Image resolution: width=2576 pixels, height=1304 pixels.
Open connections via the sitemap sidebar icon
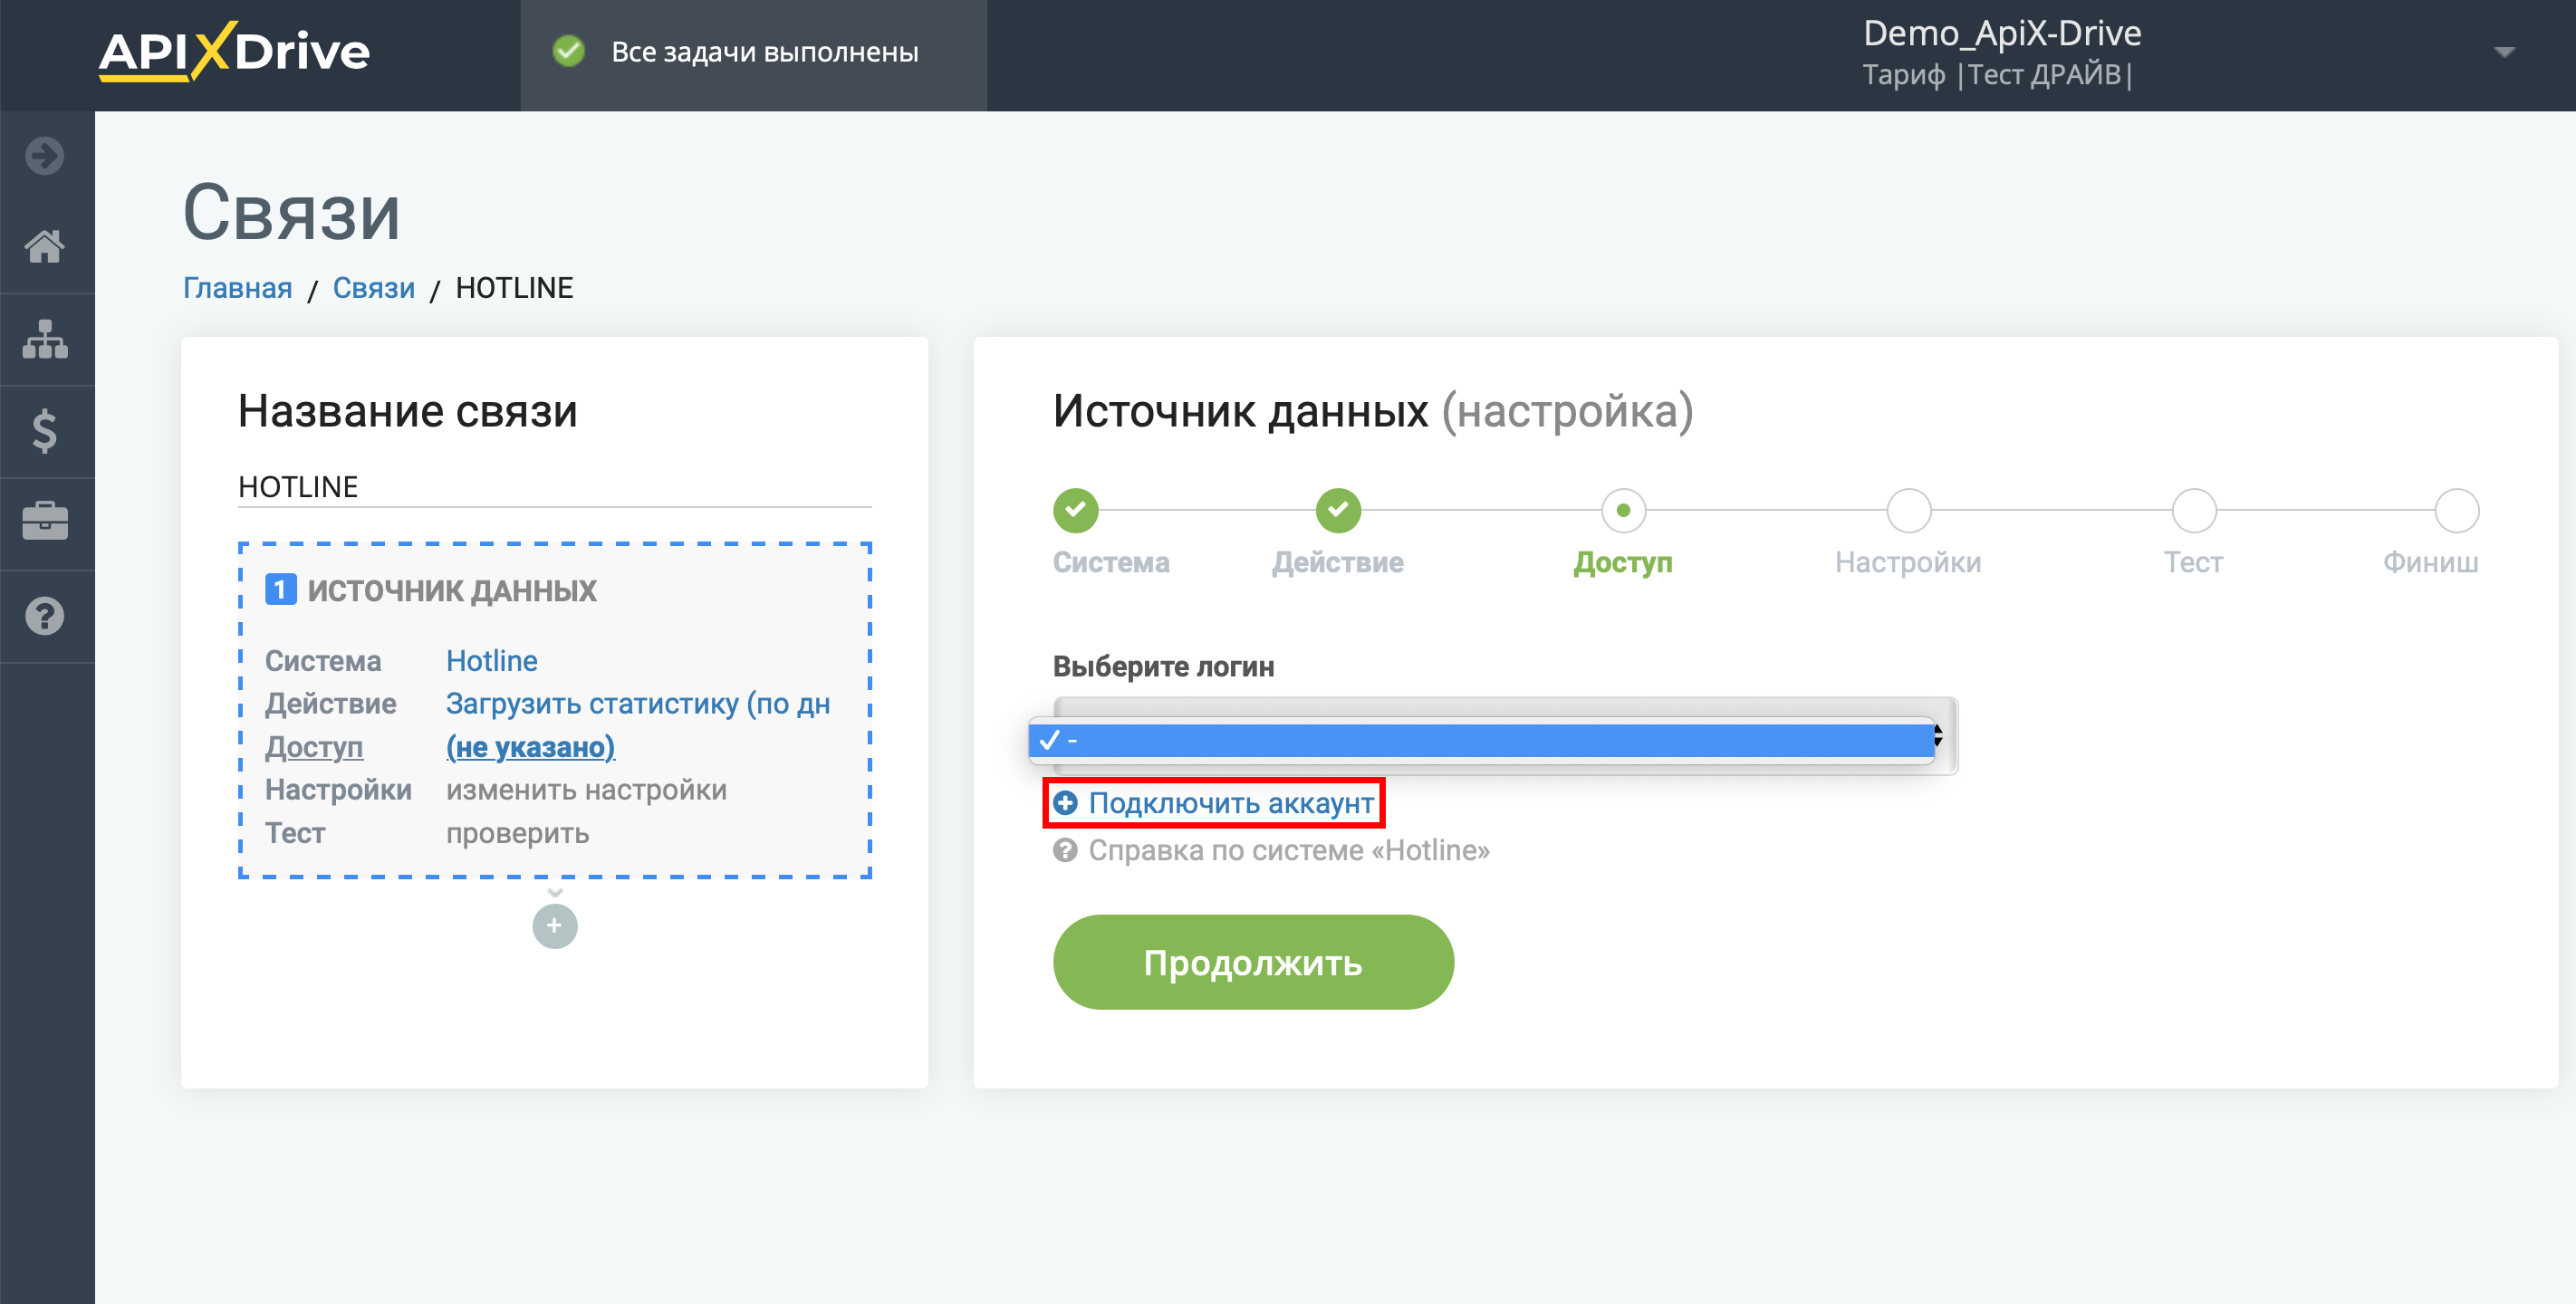[45, 339]
